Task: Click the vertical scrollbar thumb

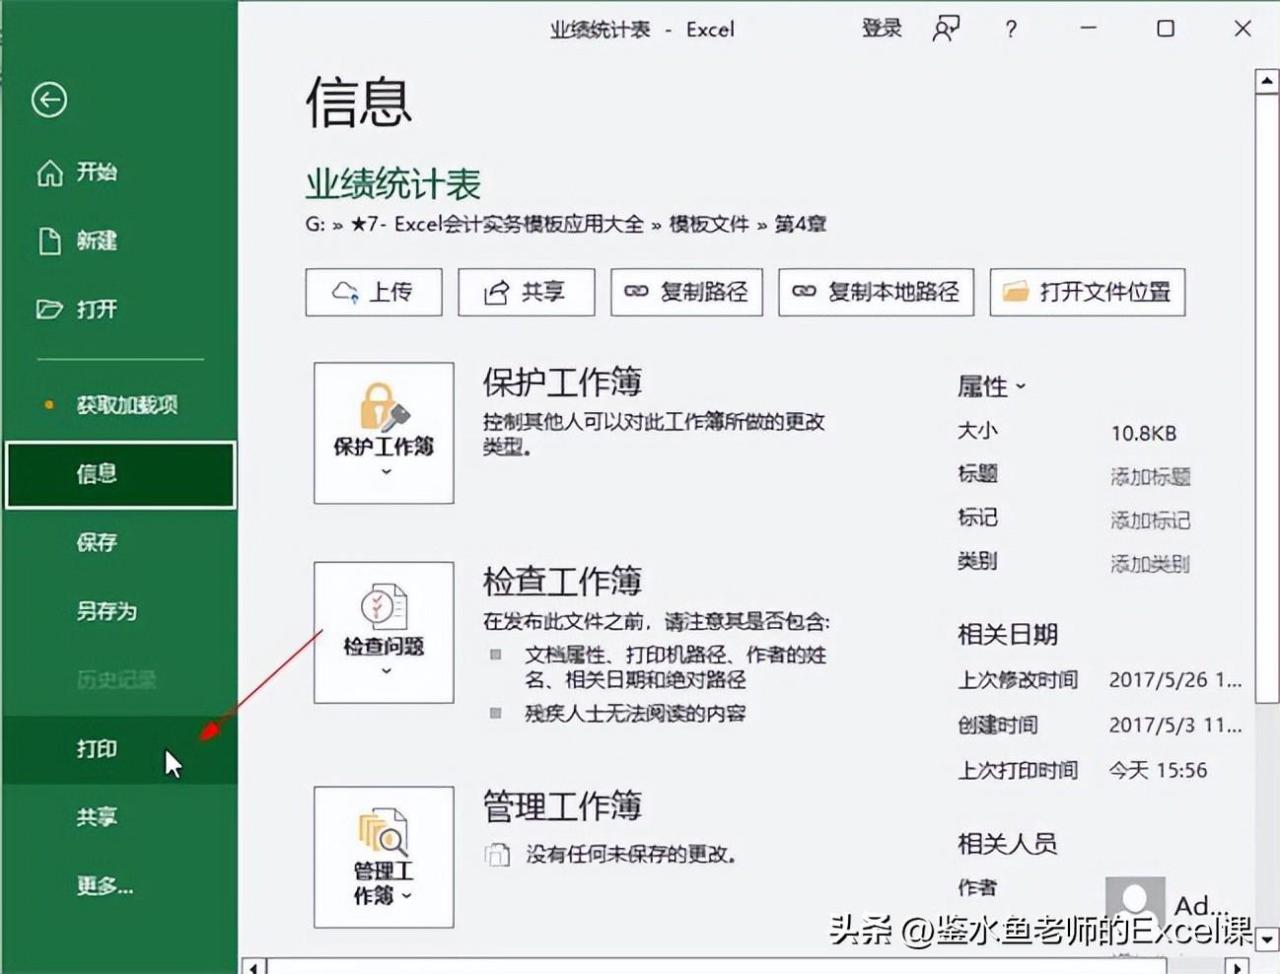Action: pos(1266,398)
